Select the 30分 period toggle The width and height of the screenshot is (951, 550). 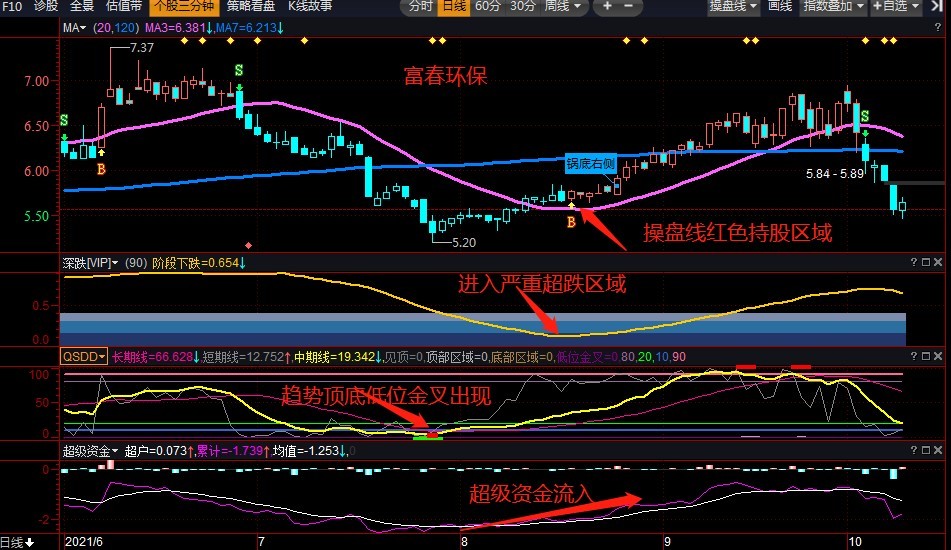point(522,7)
